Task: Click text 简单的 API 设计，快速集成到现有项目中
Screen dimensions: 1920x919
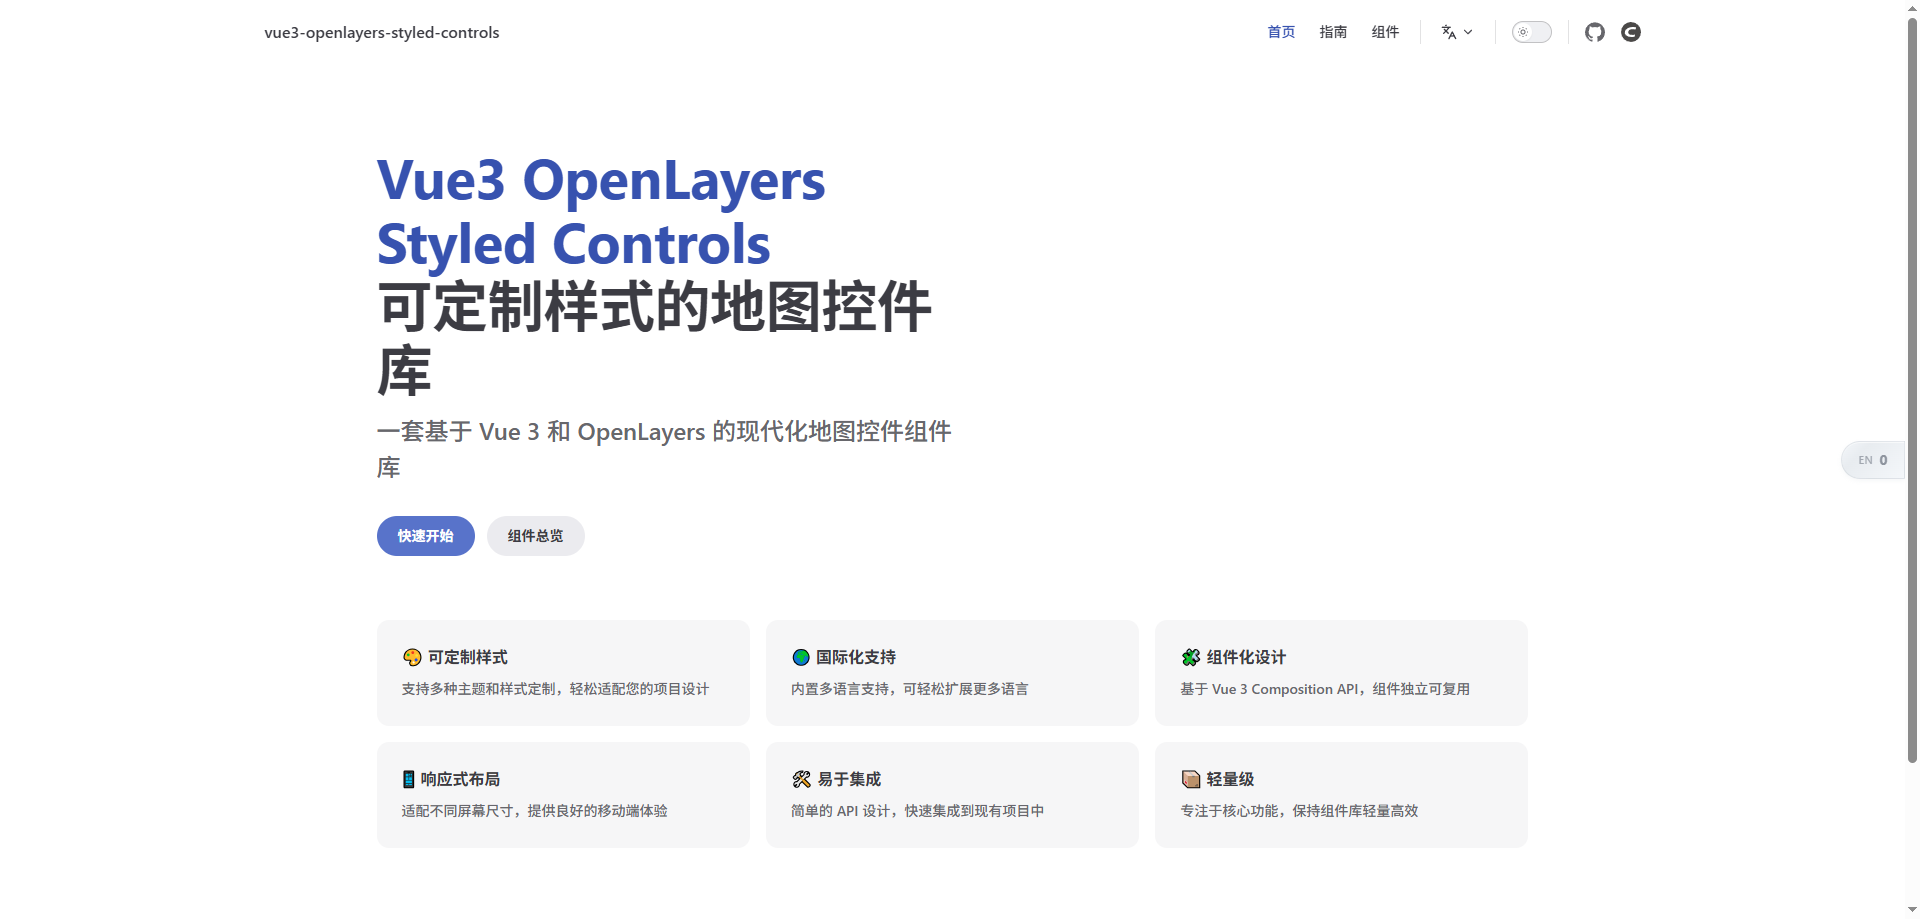Action: tap(917, 811)
